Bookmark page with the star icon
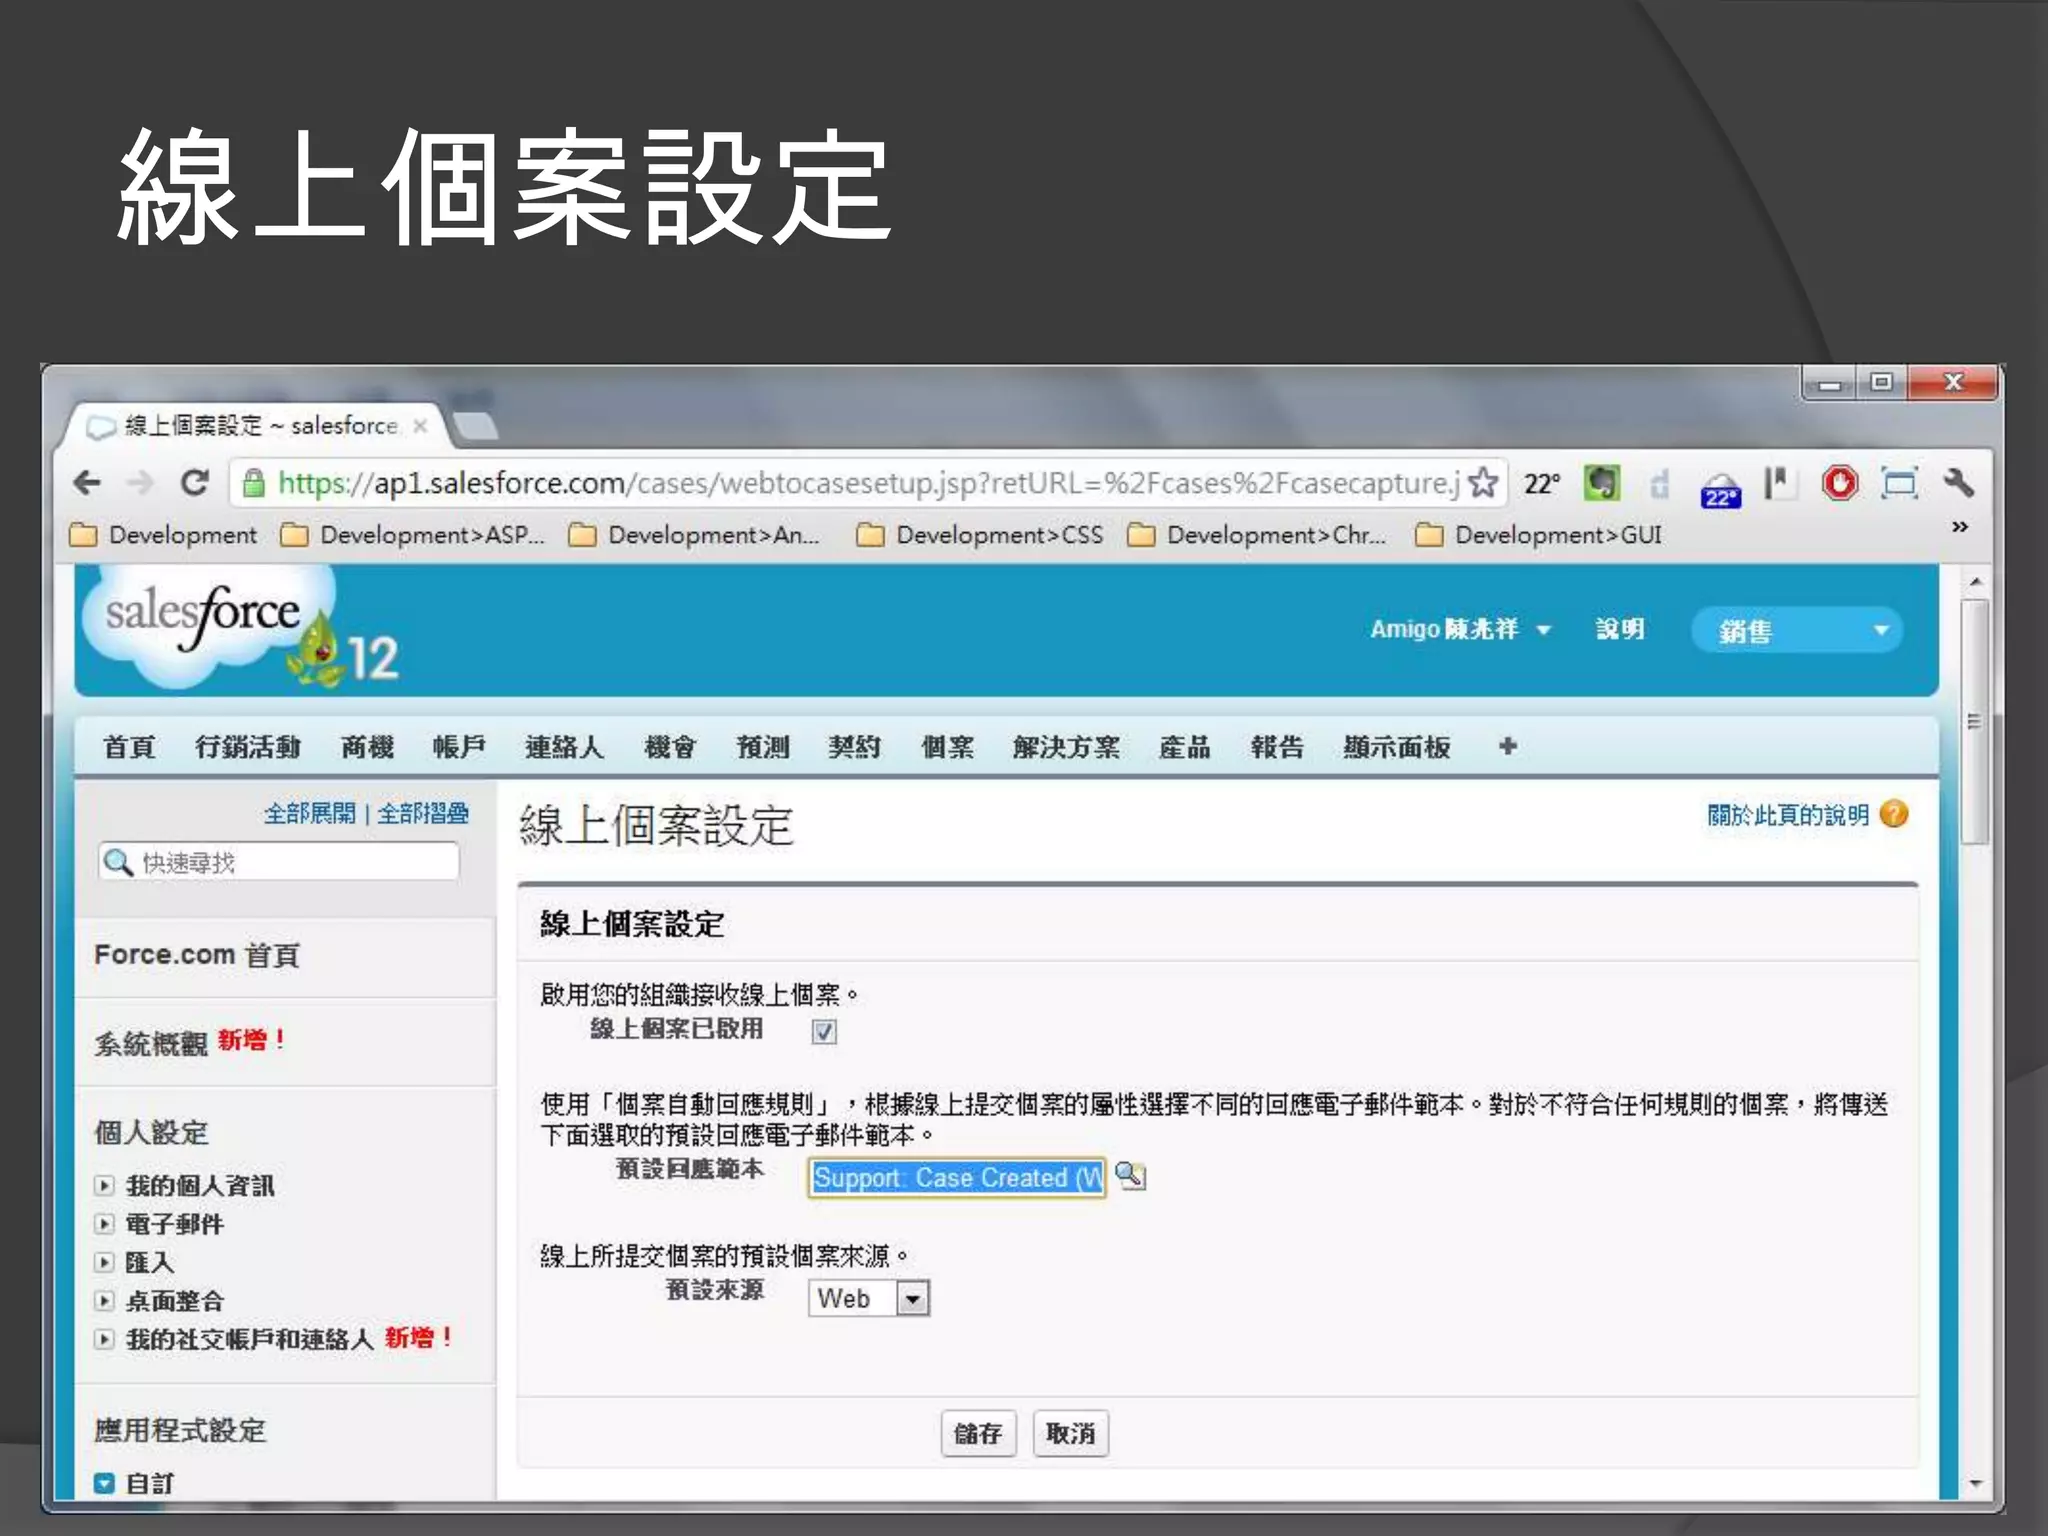 [1484, 483]
